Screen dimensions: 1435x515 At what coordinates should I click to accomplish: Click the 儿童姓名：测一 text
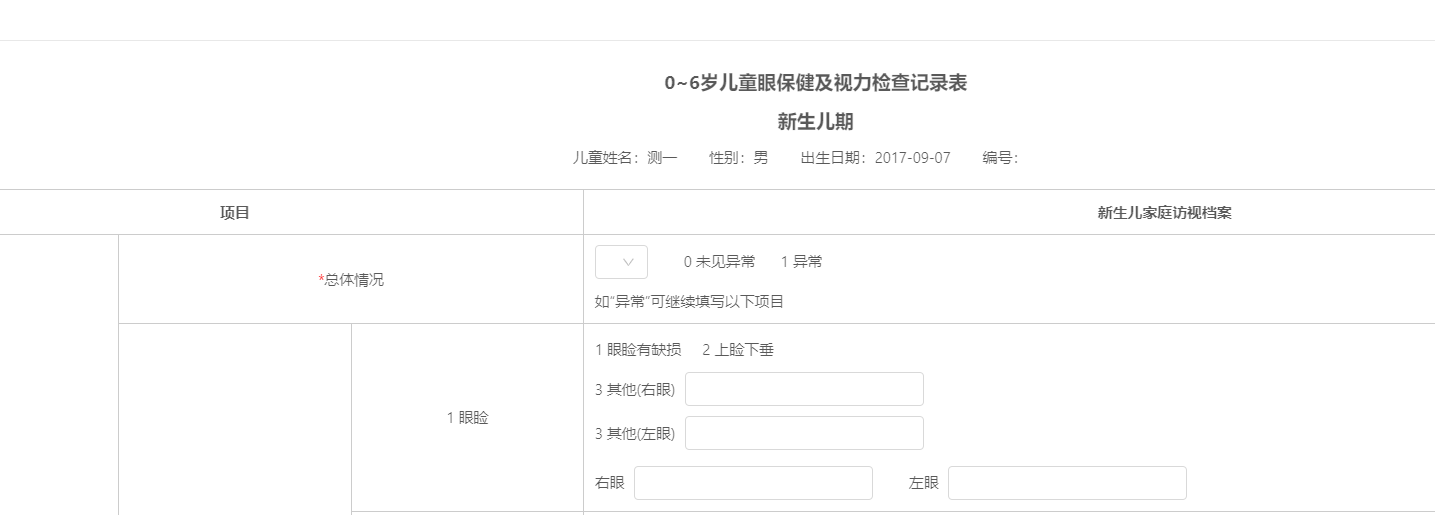tap(625, 158)
